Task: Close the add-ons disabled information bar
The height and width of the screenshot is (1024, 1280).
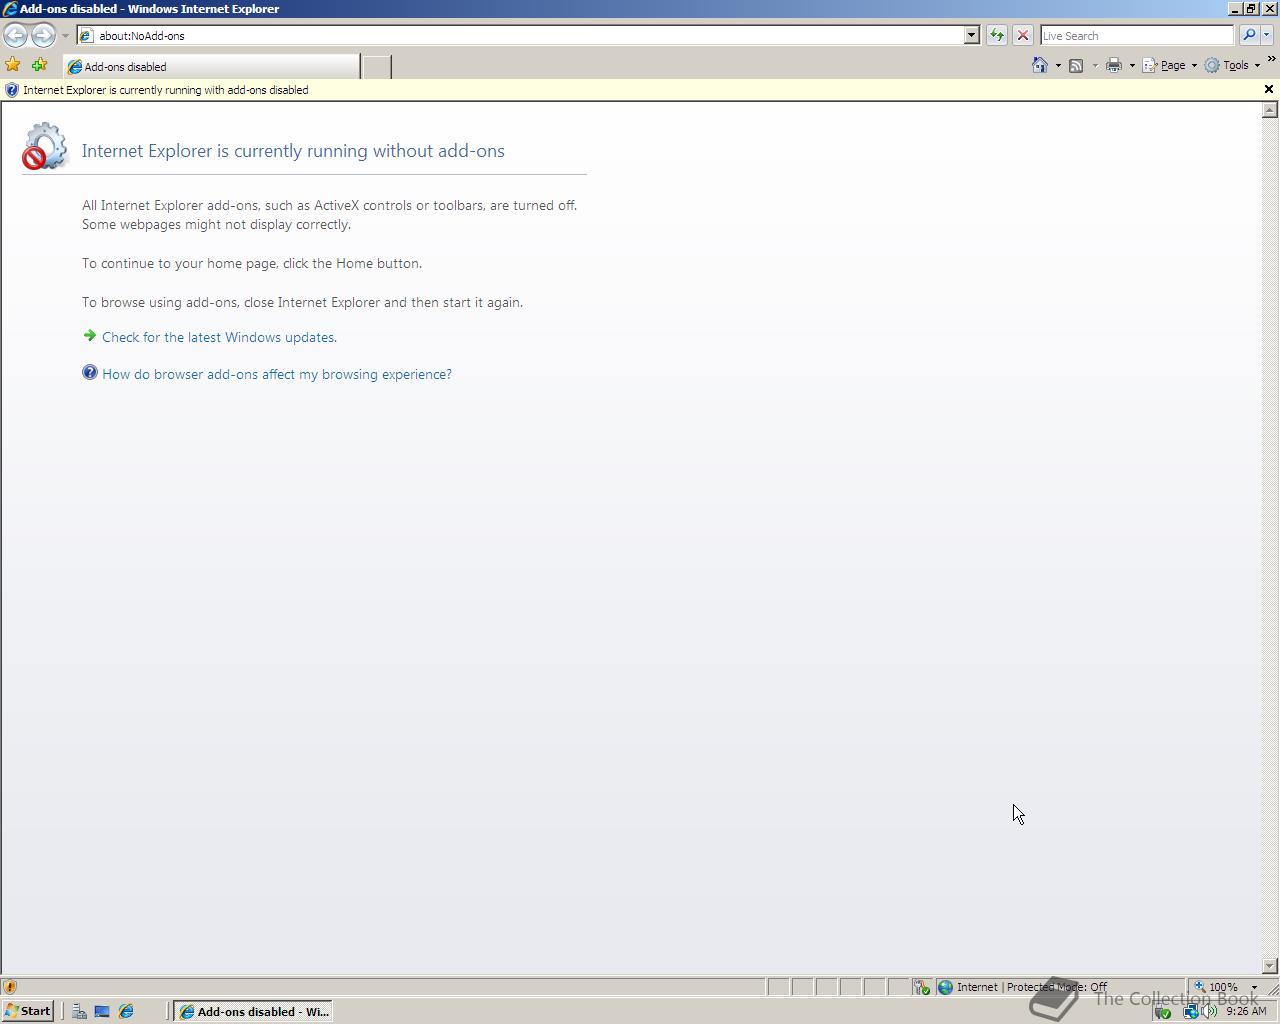Action: pos(1269,90)
